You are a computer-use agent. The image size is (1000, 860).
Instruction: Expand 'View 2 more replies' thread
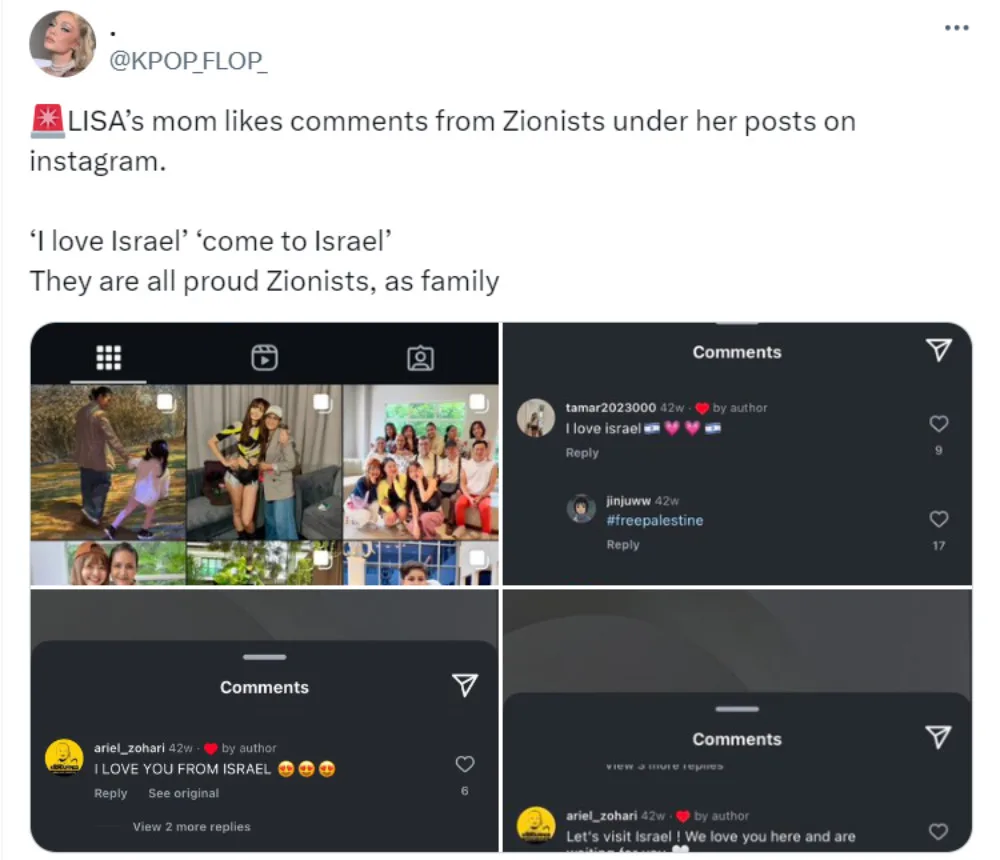click(191, 827)
